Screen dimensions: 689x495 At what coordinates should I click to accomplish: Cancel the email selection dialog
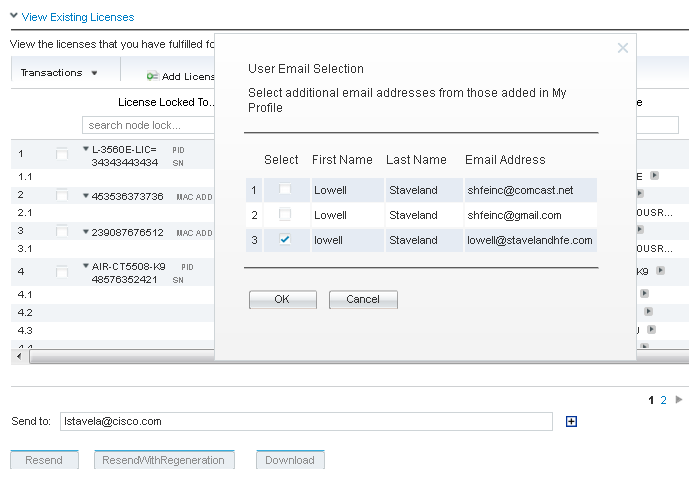coord(363,300)
